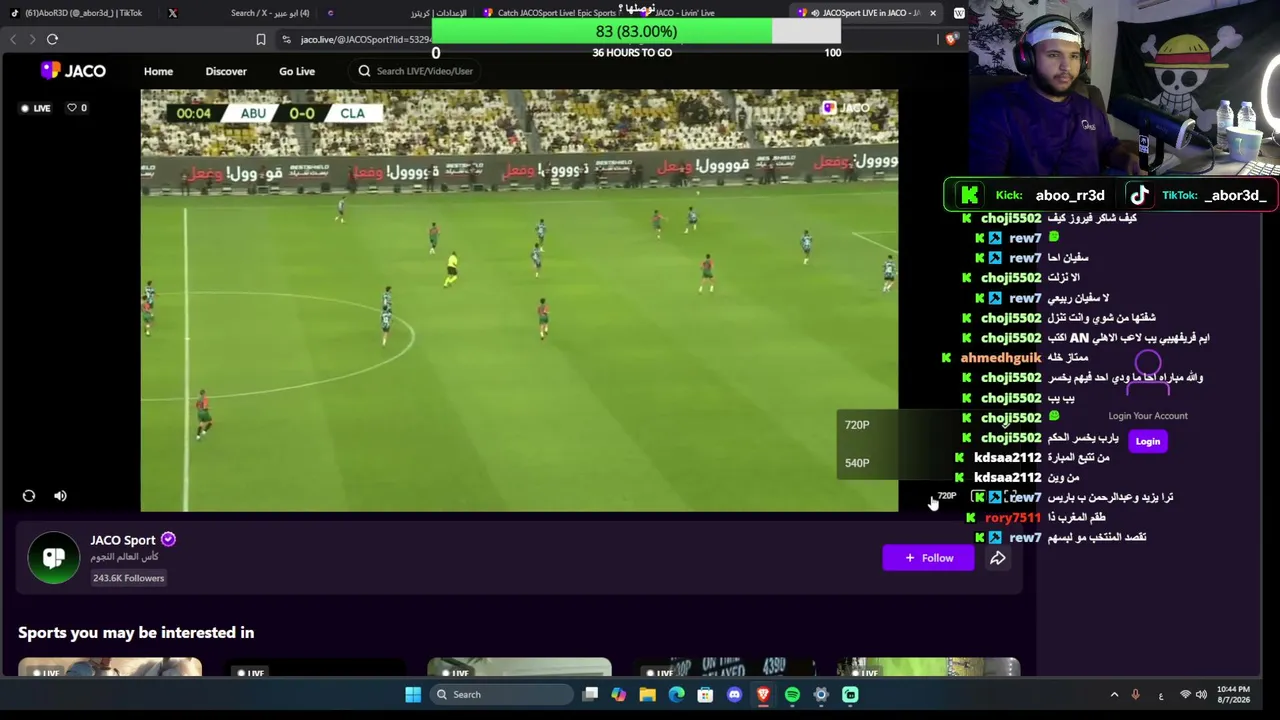The image size is (1280, 720).
Task: Open the Brave browser taskbar icon
Action: [763, 695]
